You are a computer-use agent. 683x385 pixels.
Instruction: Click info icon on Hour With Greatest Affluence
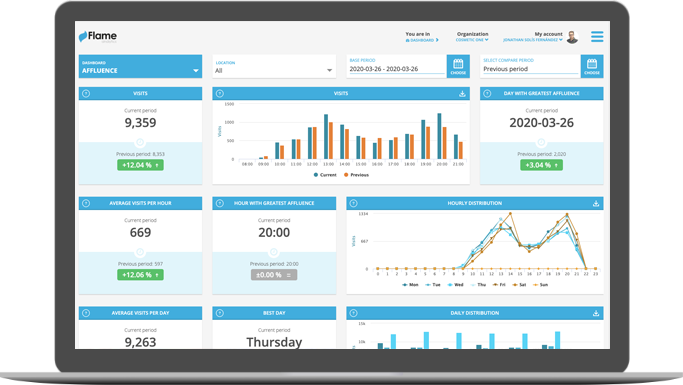[220, 203]
